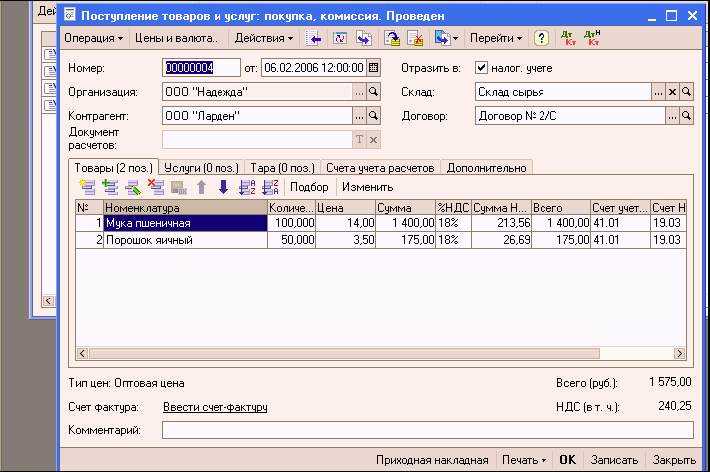Click the Подбор button in table toolbar
This screenshot has width=710, height=472.
(x=309, y=186)
